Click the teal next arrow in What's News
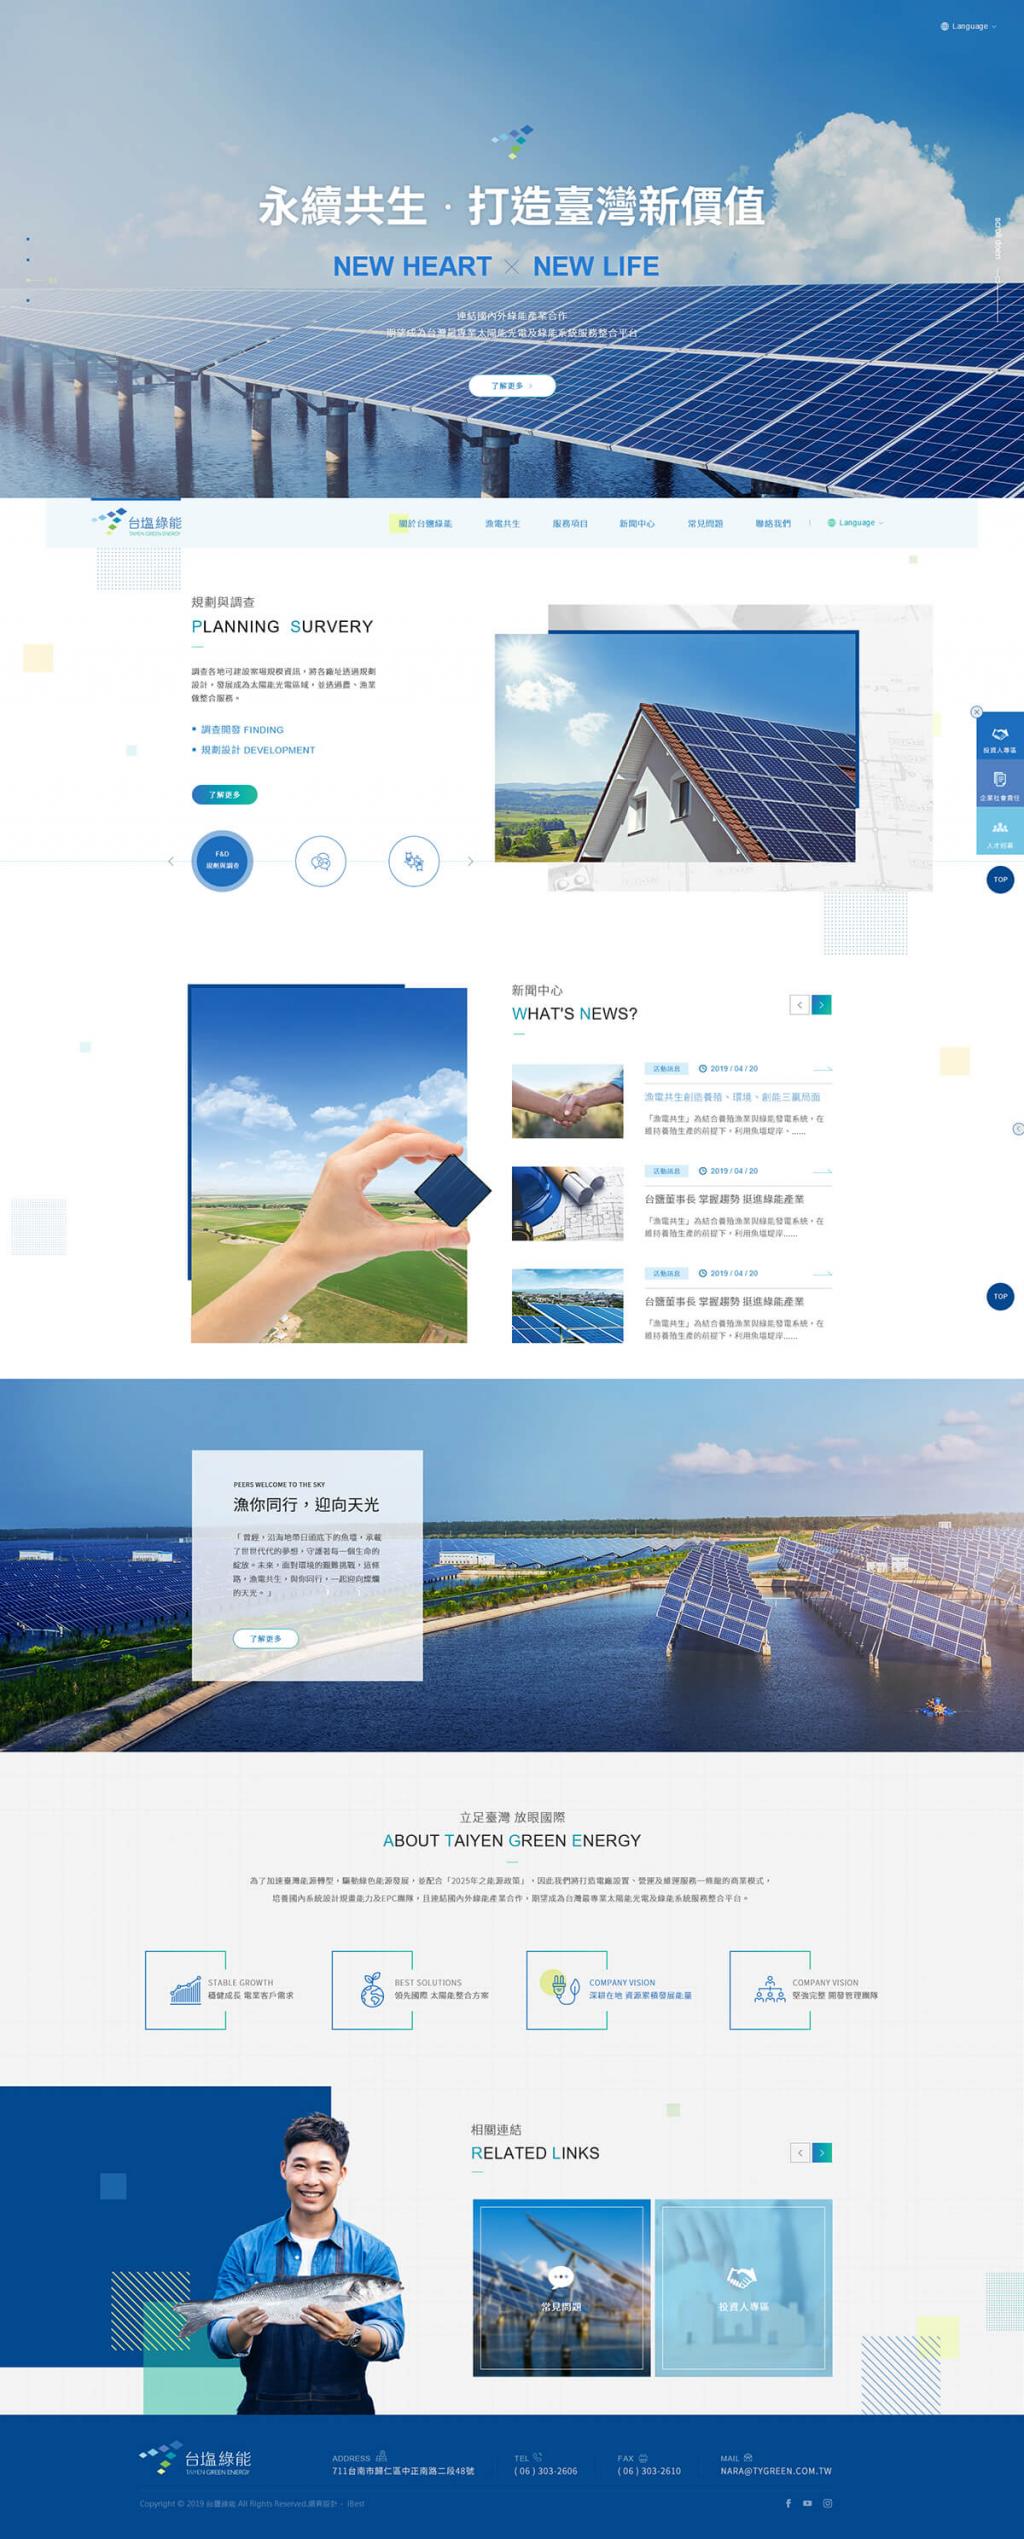 coord(821,1005)
